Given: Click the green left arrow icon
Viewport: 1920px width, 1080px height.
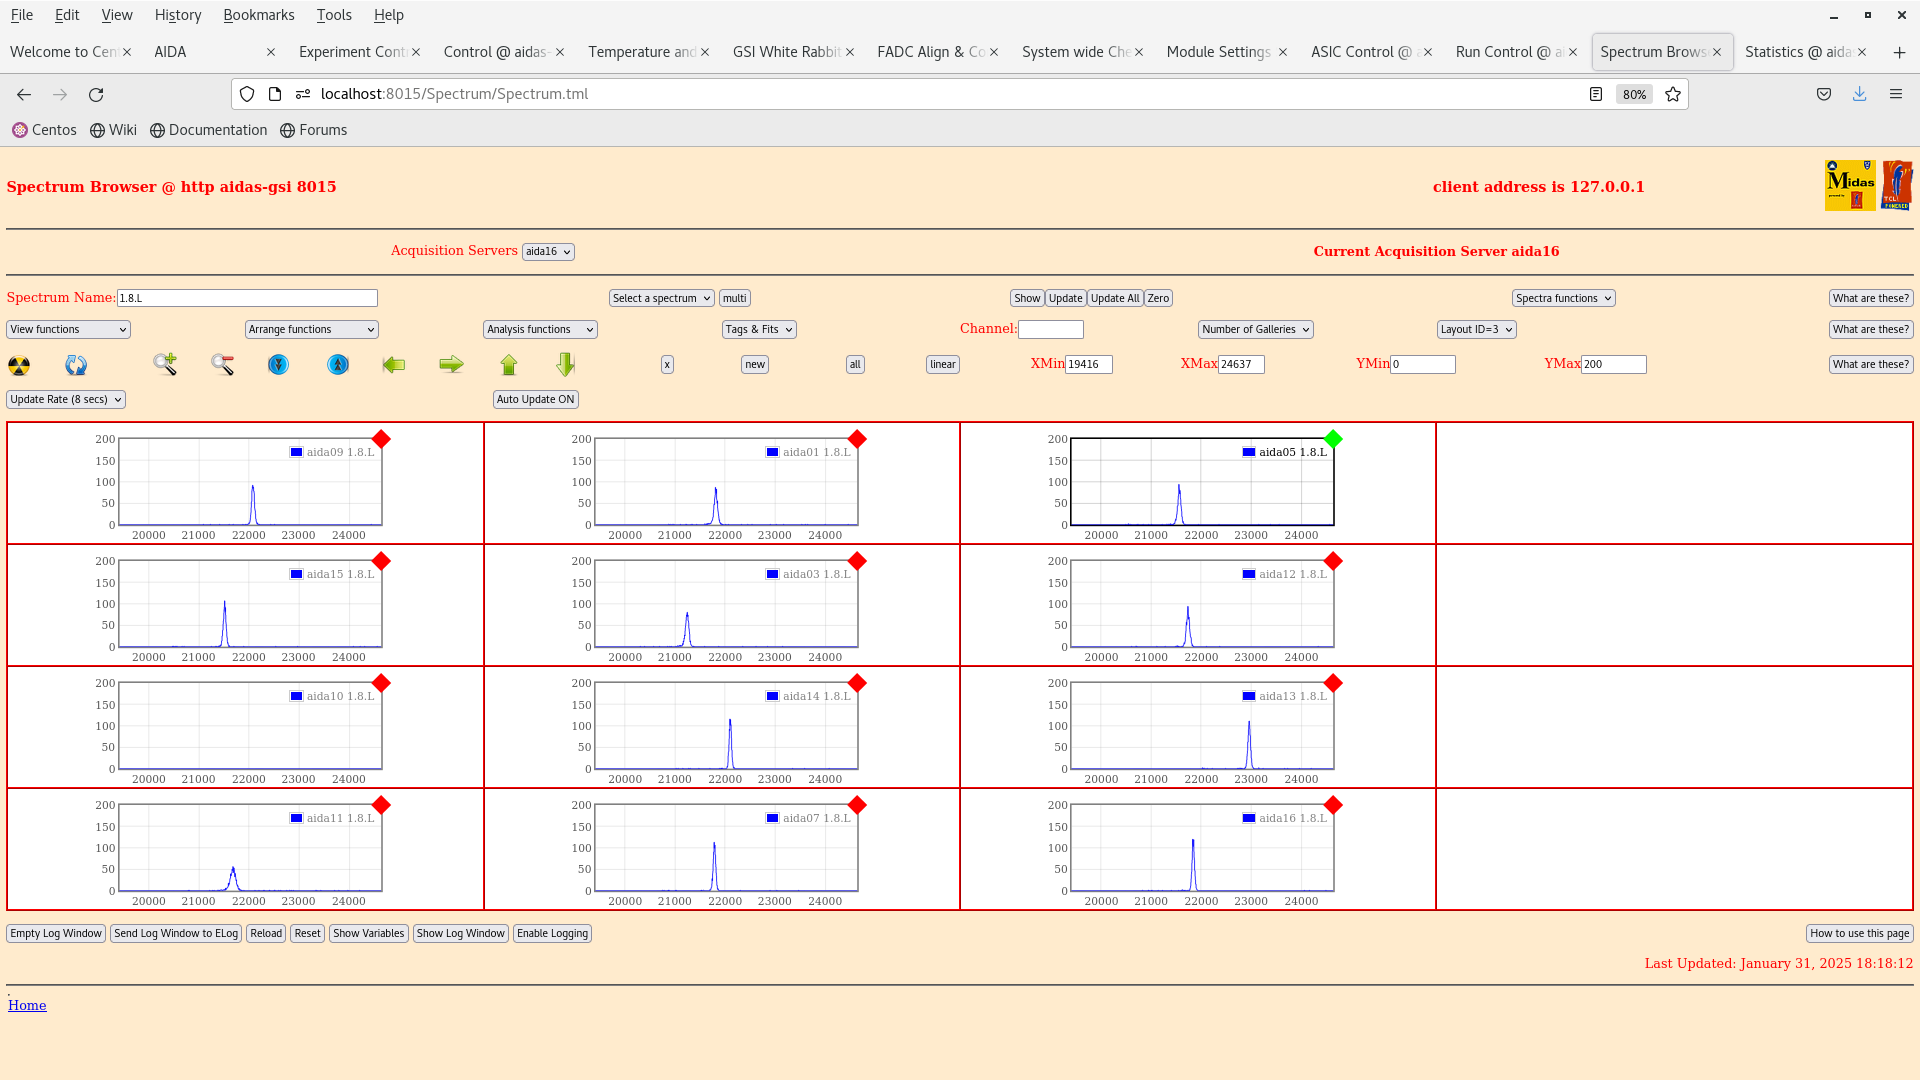Looking at the screenshot, I should [x=394, y=365].
